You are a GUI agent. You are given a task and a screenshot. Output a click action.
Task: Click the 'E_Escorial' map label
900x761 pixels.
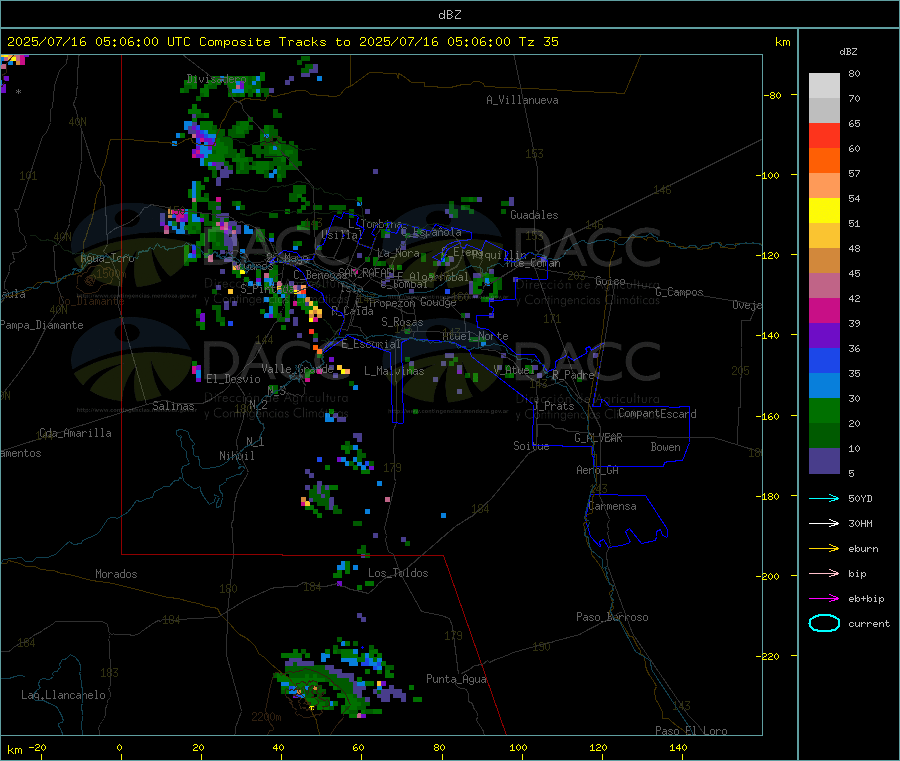[371, 344]
